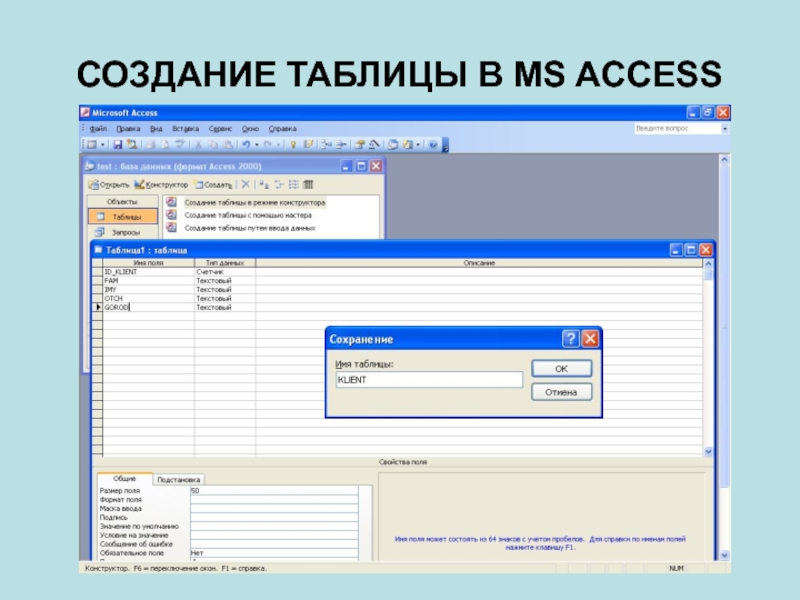800x600 pixels.
Task: Switch to the Общие tab
Action: coord(124,479)
